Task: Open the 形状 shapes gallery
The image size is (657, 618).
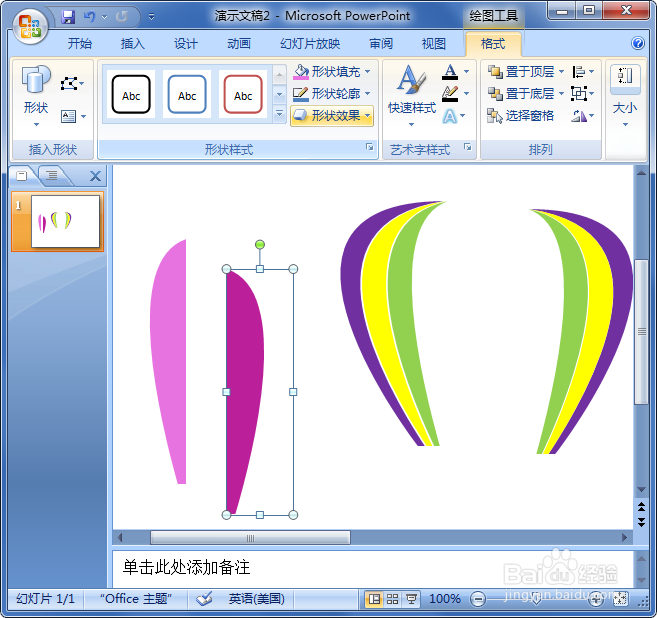Action: click(x=36, y=96)
